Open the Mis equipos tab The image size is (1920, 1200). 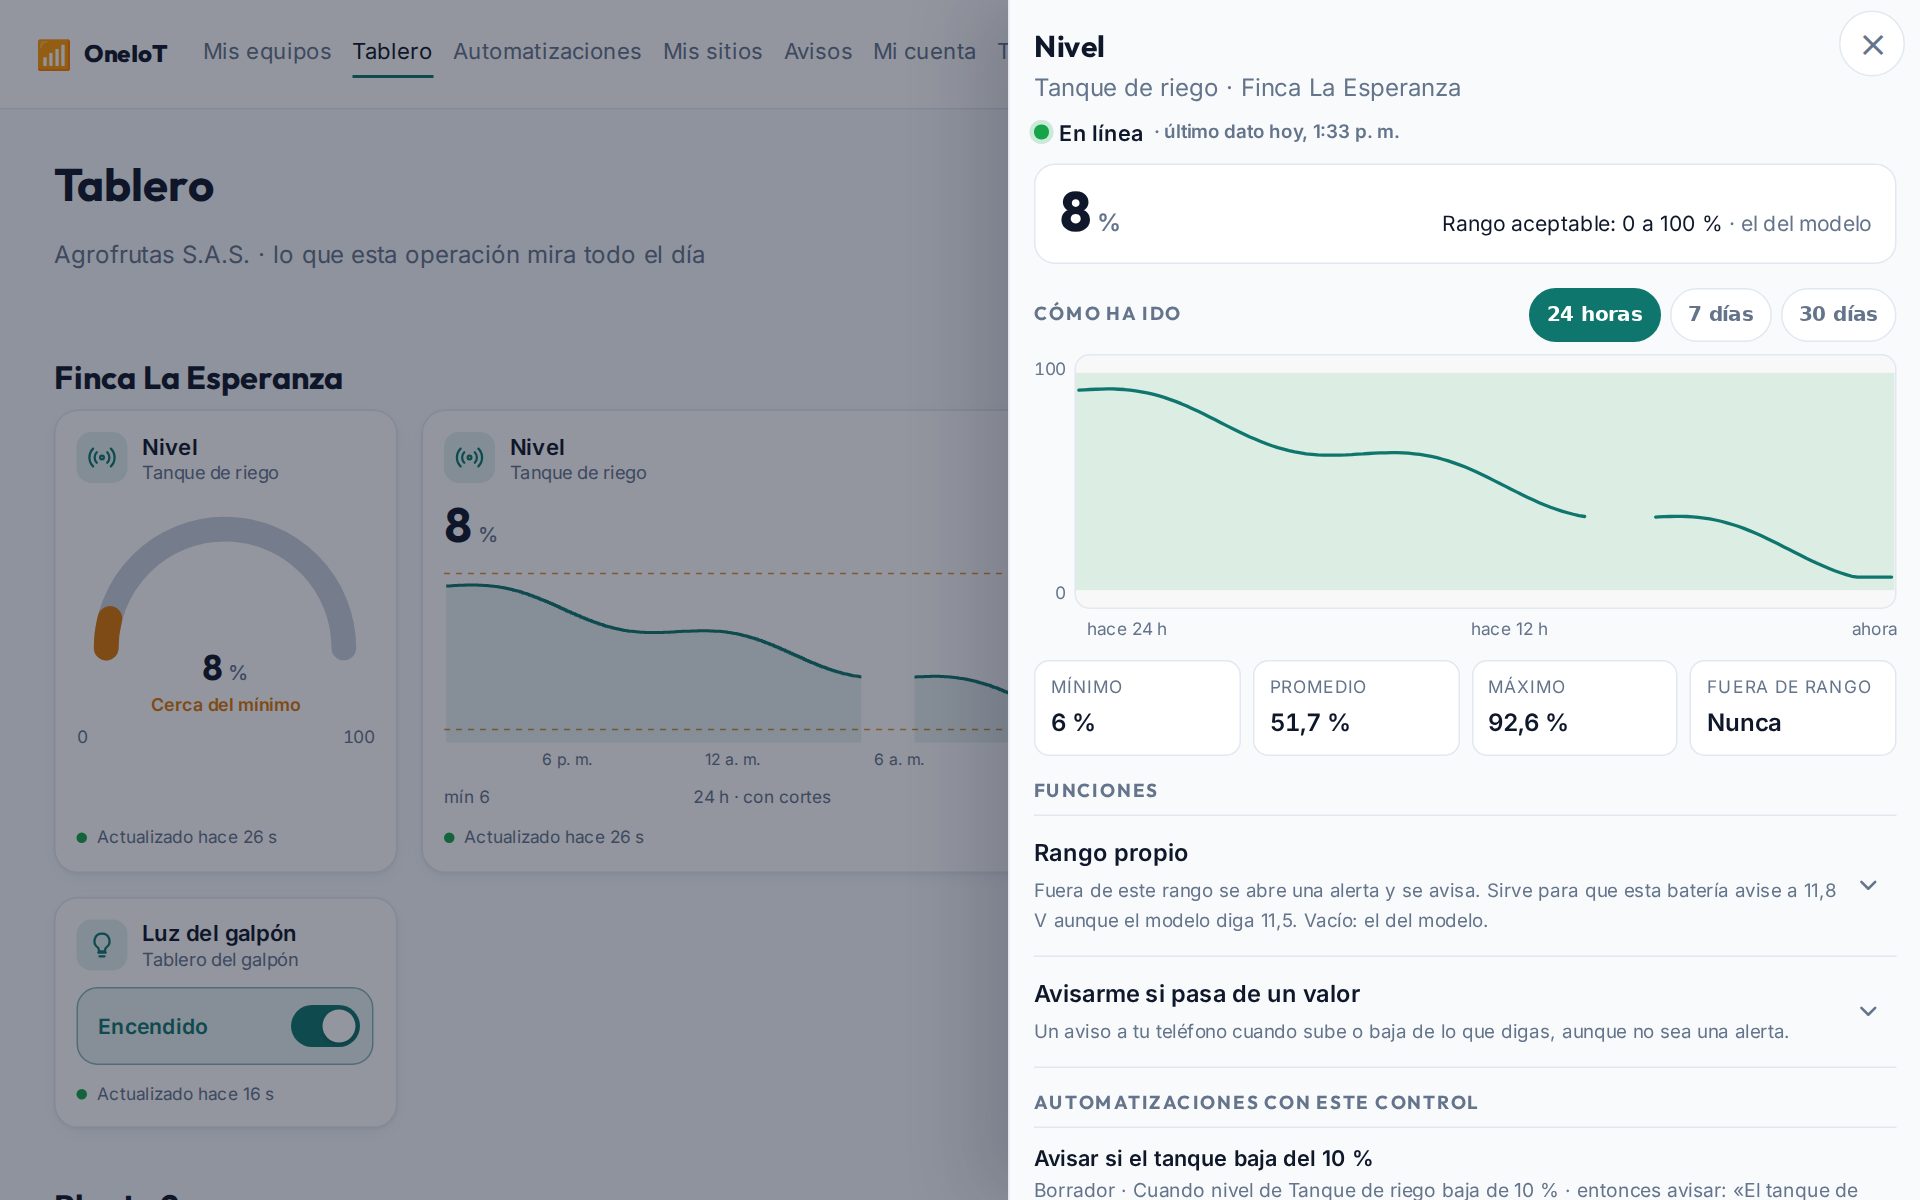(x=267, y=52)
